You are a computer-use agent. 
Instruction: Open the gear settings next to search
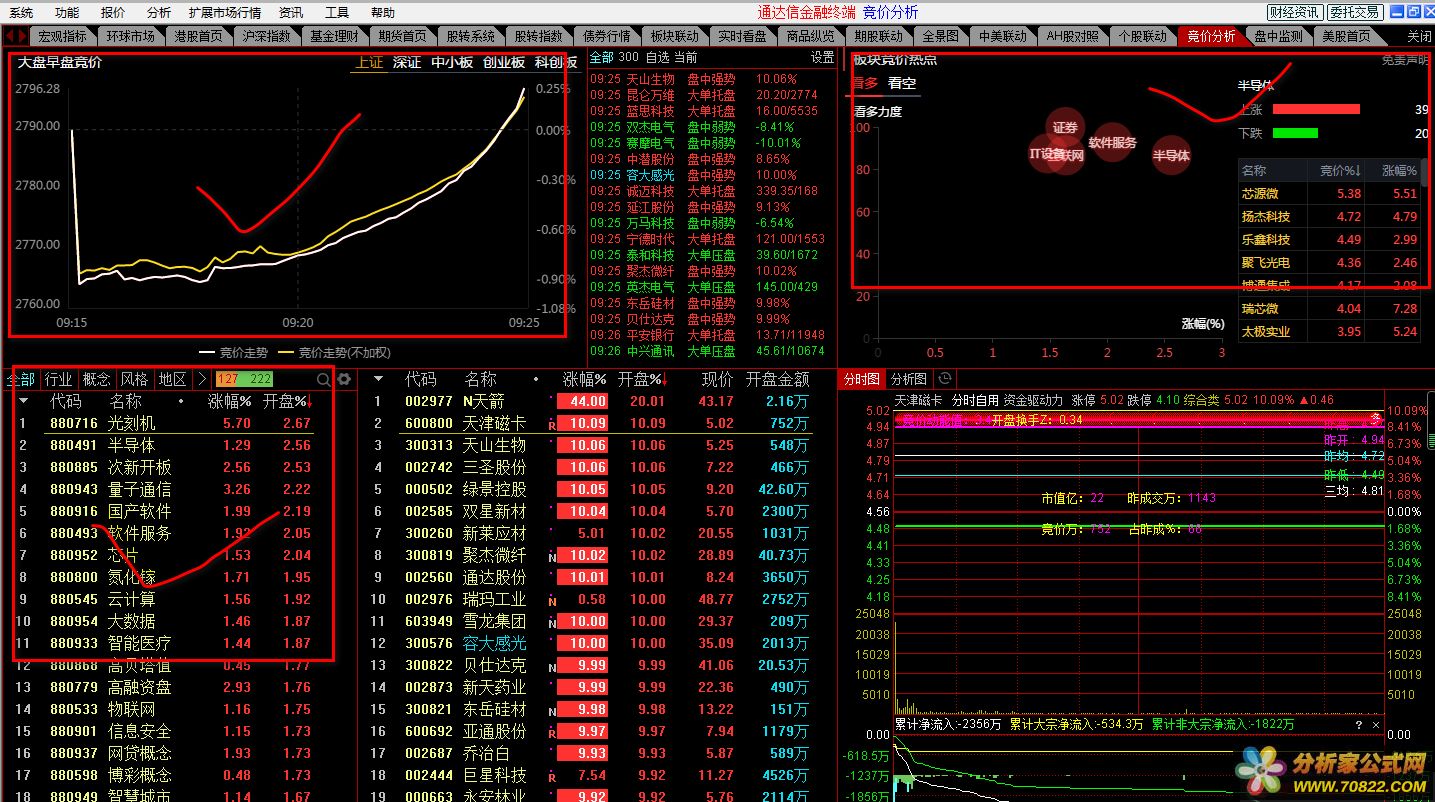click(344, 380)
